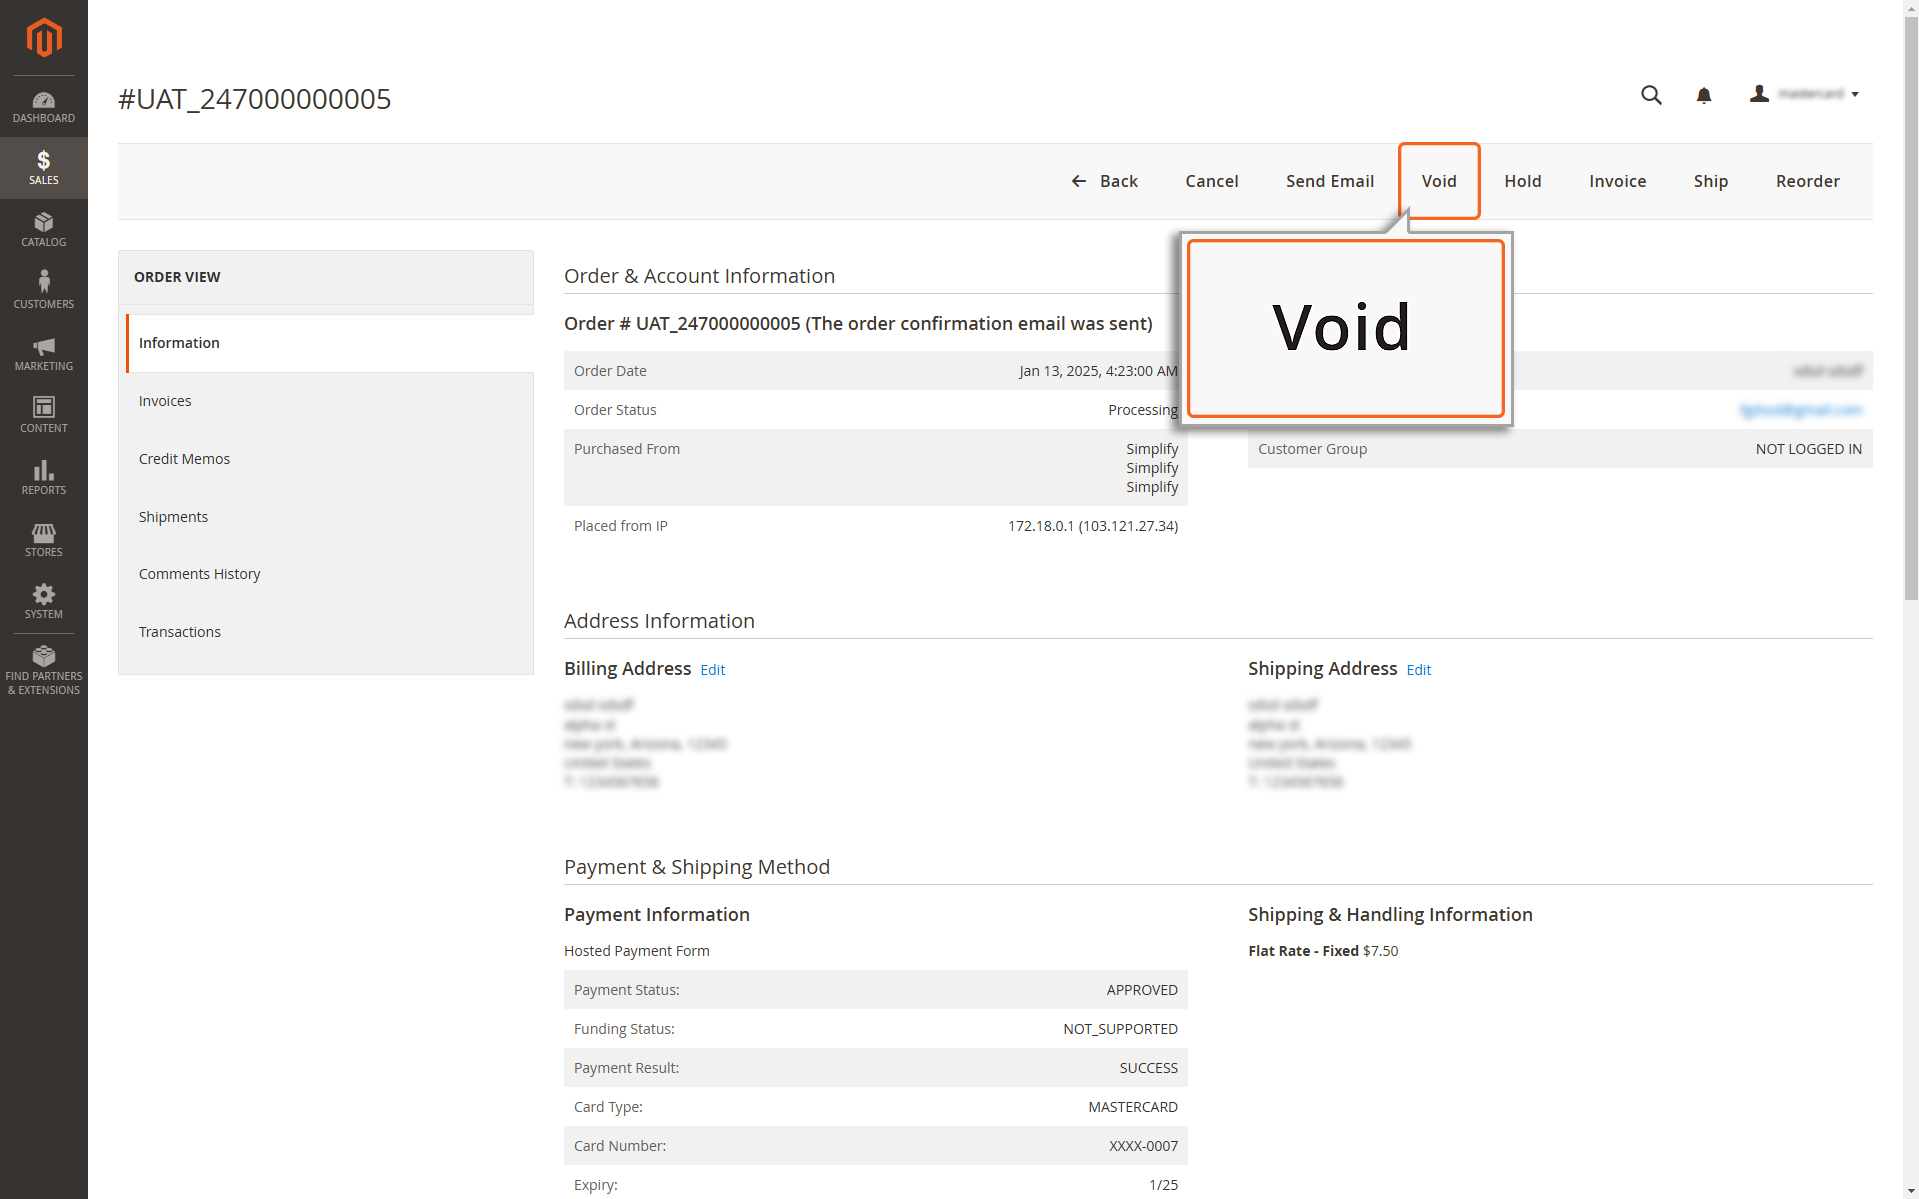
Task: Create an Invoice for the order
Action: (x=1618, y=181)
